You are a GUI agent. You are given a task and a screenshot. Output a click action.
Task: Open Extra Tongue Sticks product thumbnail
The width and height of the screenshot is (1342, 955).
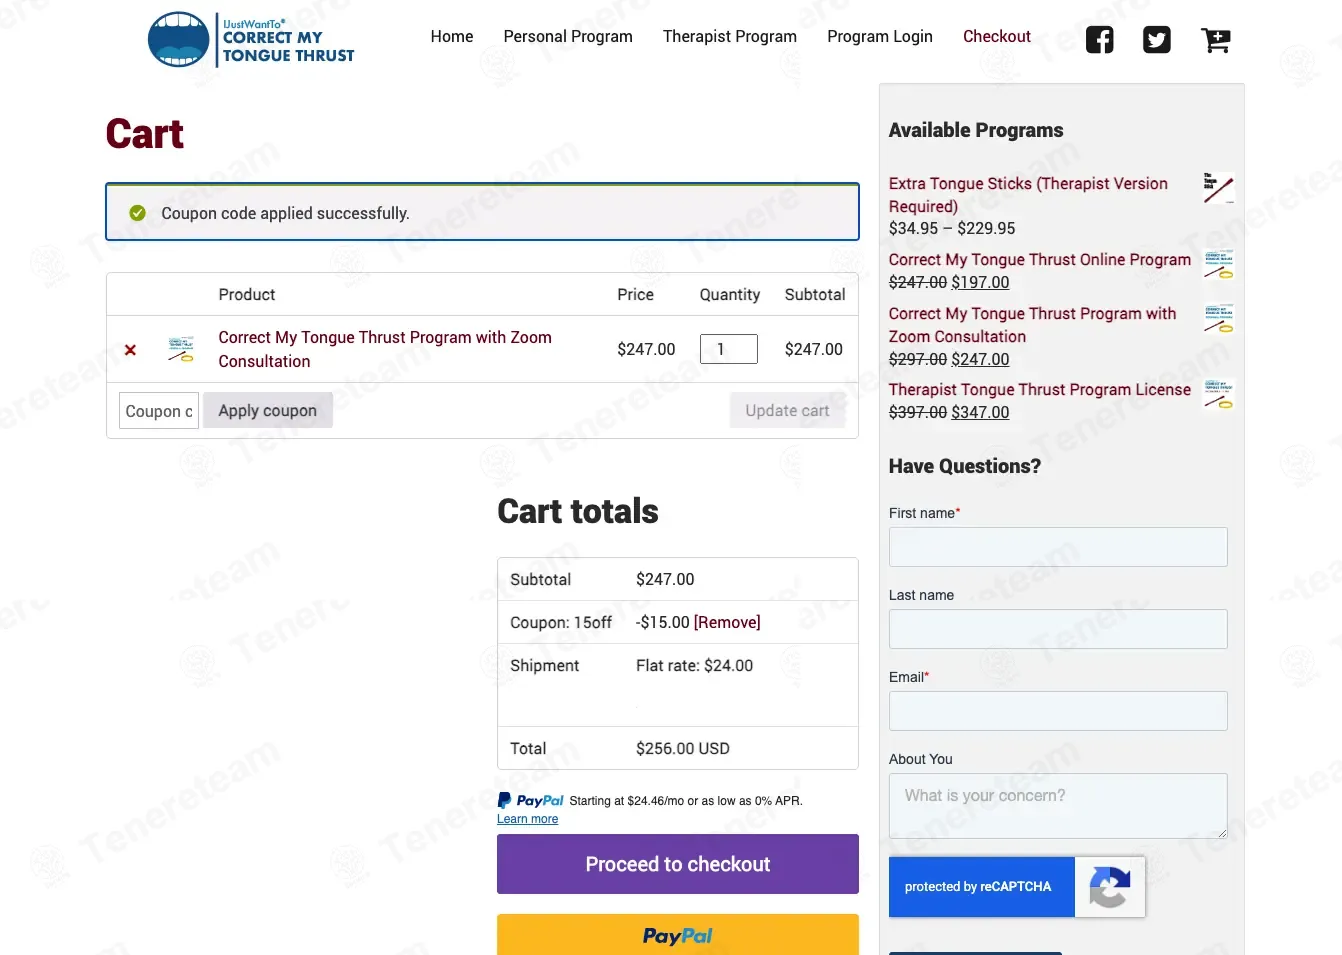coord(1218,188)
